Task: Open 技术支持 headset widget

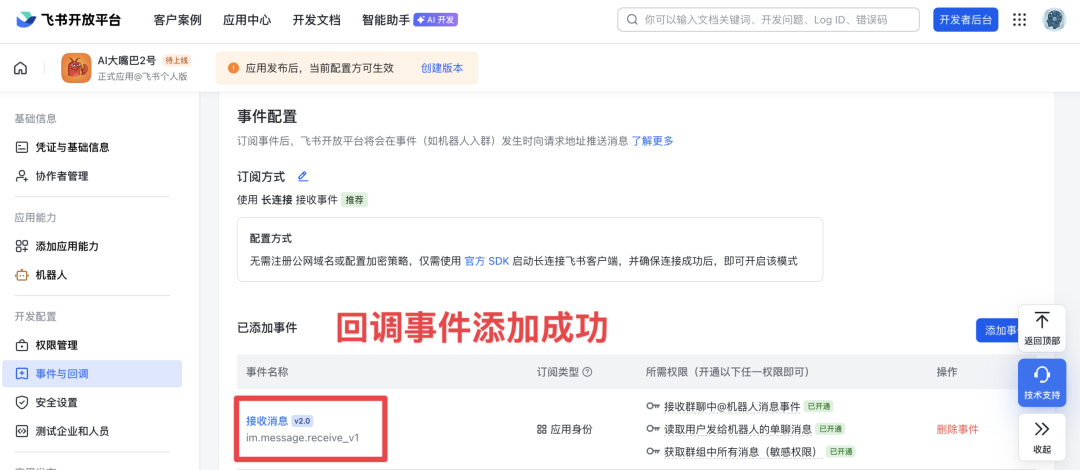Action: [1041, 382]
